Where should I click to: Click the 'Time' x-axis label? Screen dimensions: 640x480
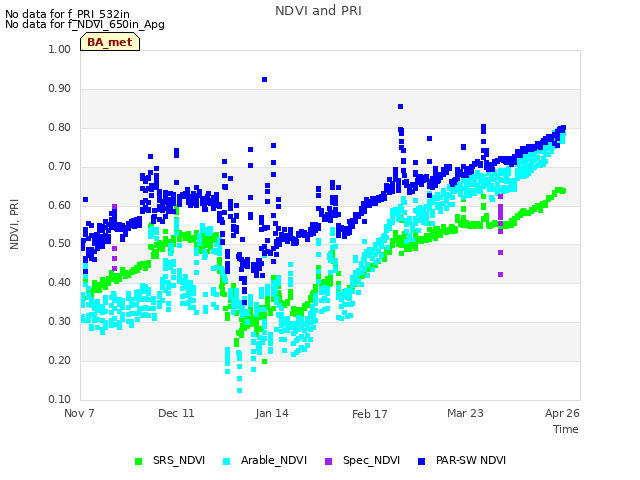[566, 429]
